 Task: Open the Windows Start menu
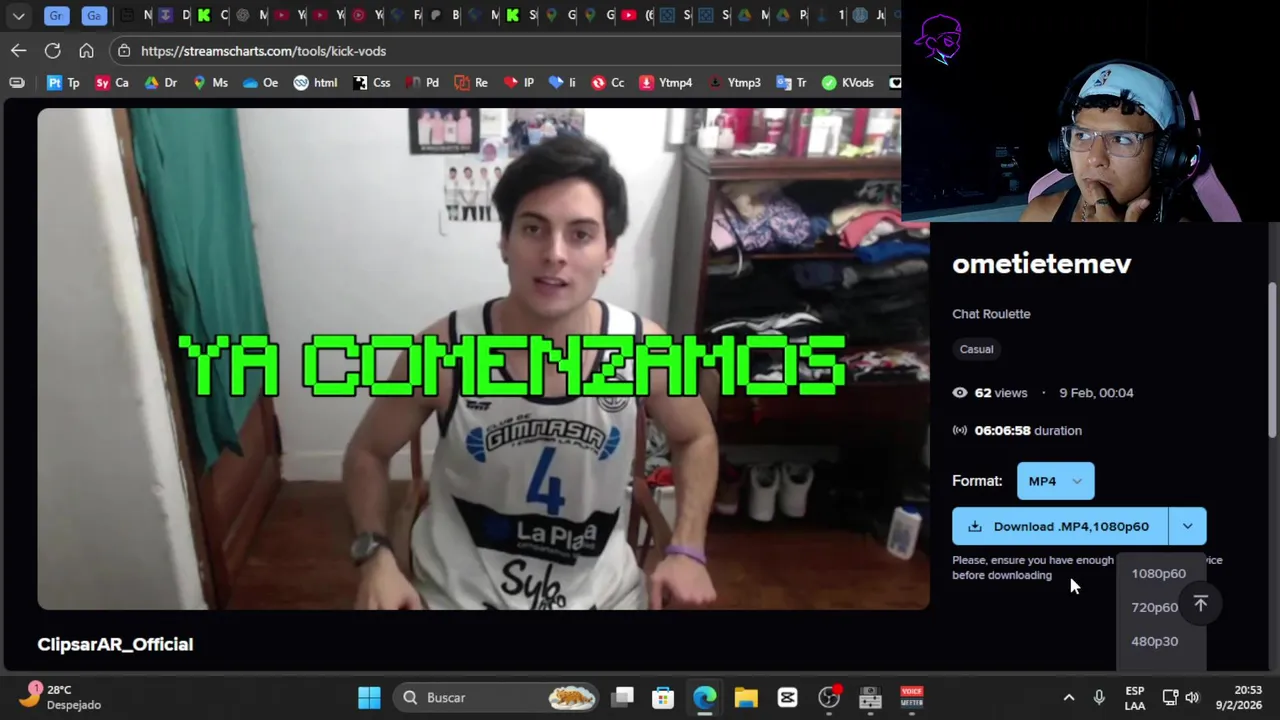click(369, 697)
